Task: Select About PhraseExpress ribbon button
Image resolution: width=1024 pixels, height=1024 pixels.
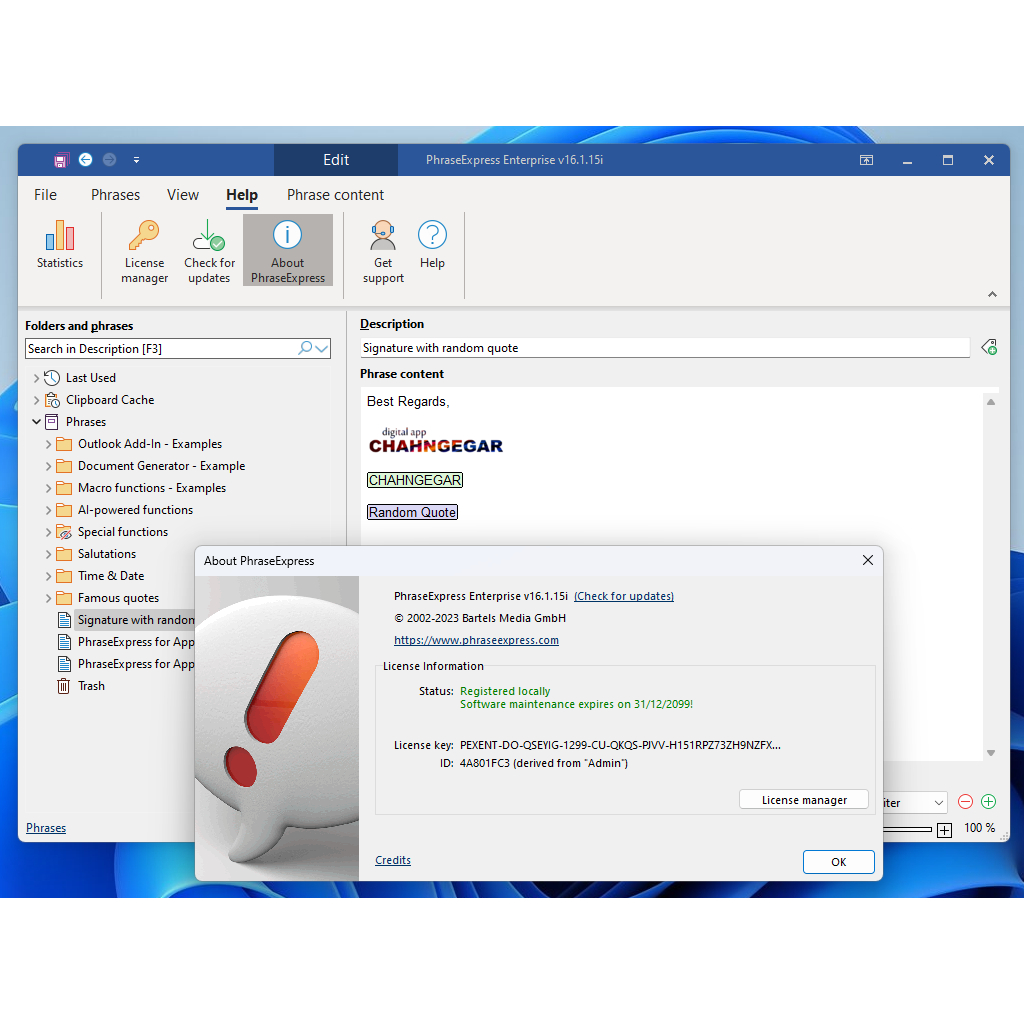Action: tap(287, 251)
